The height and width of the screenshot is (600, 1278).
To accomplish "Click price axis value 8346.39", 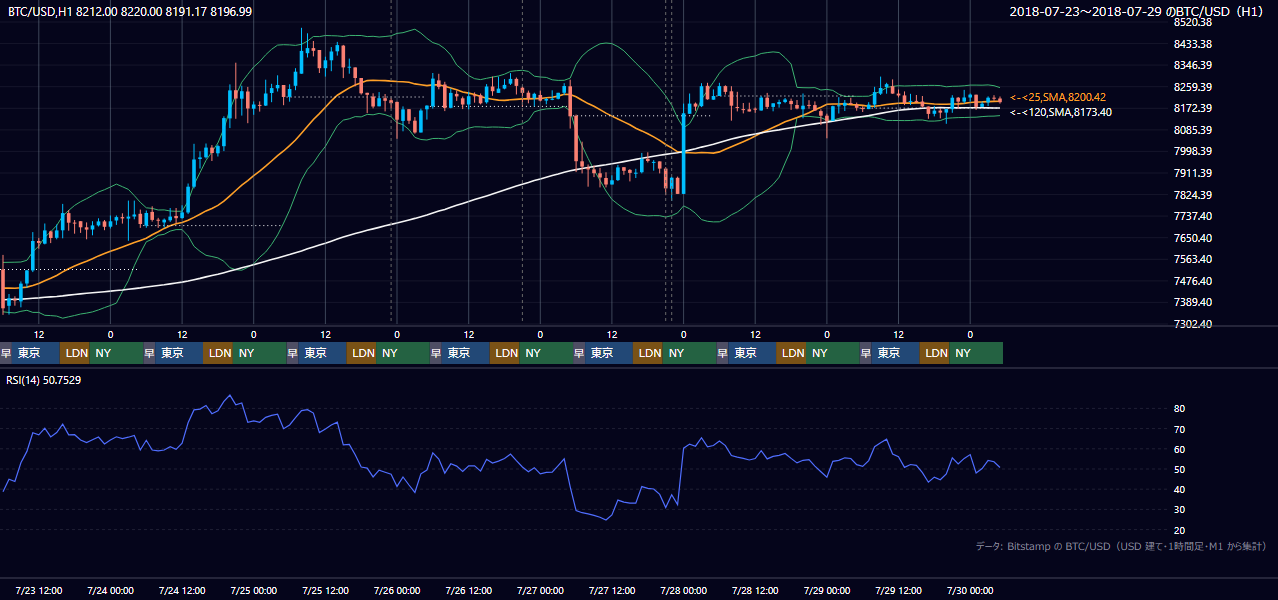I will pyautogui.click(x=1193, y=65).
